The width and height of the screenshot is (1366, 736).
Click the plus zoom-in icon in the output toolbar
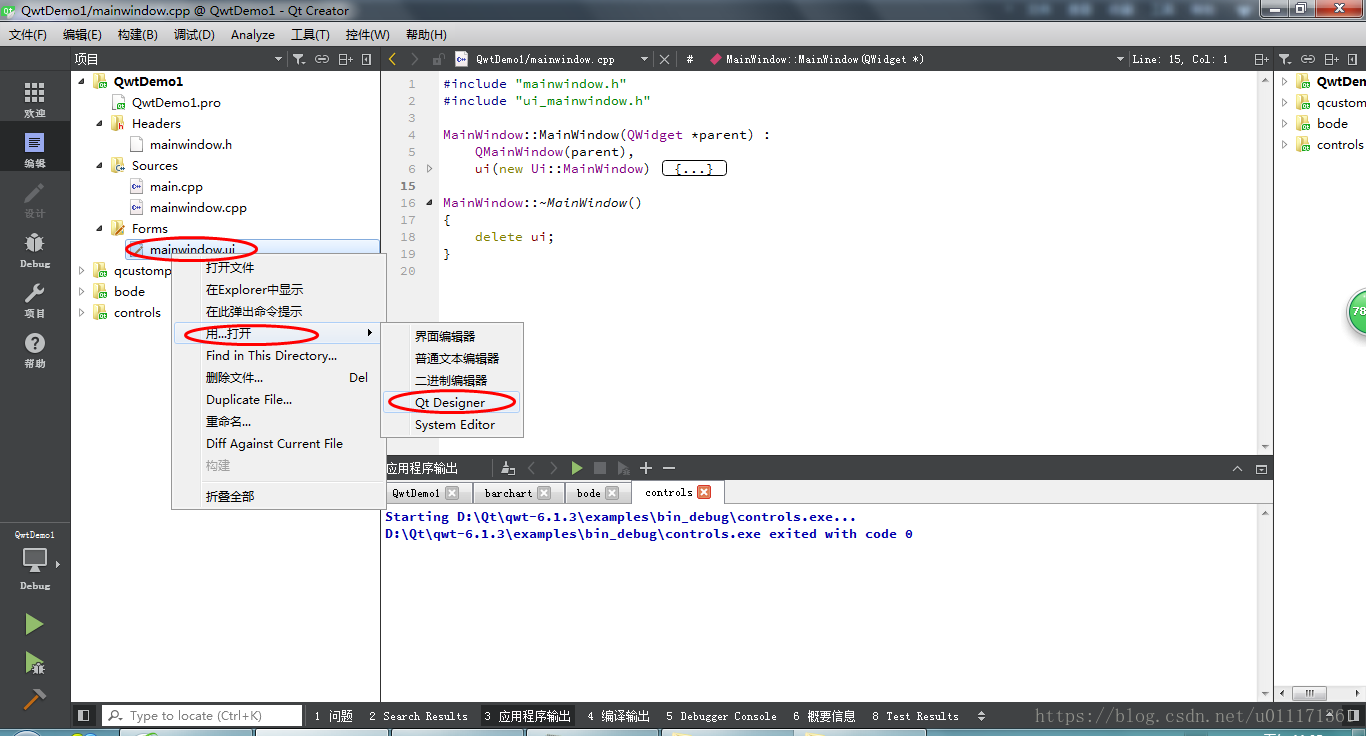click(x=646, y=468)
